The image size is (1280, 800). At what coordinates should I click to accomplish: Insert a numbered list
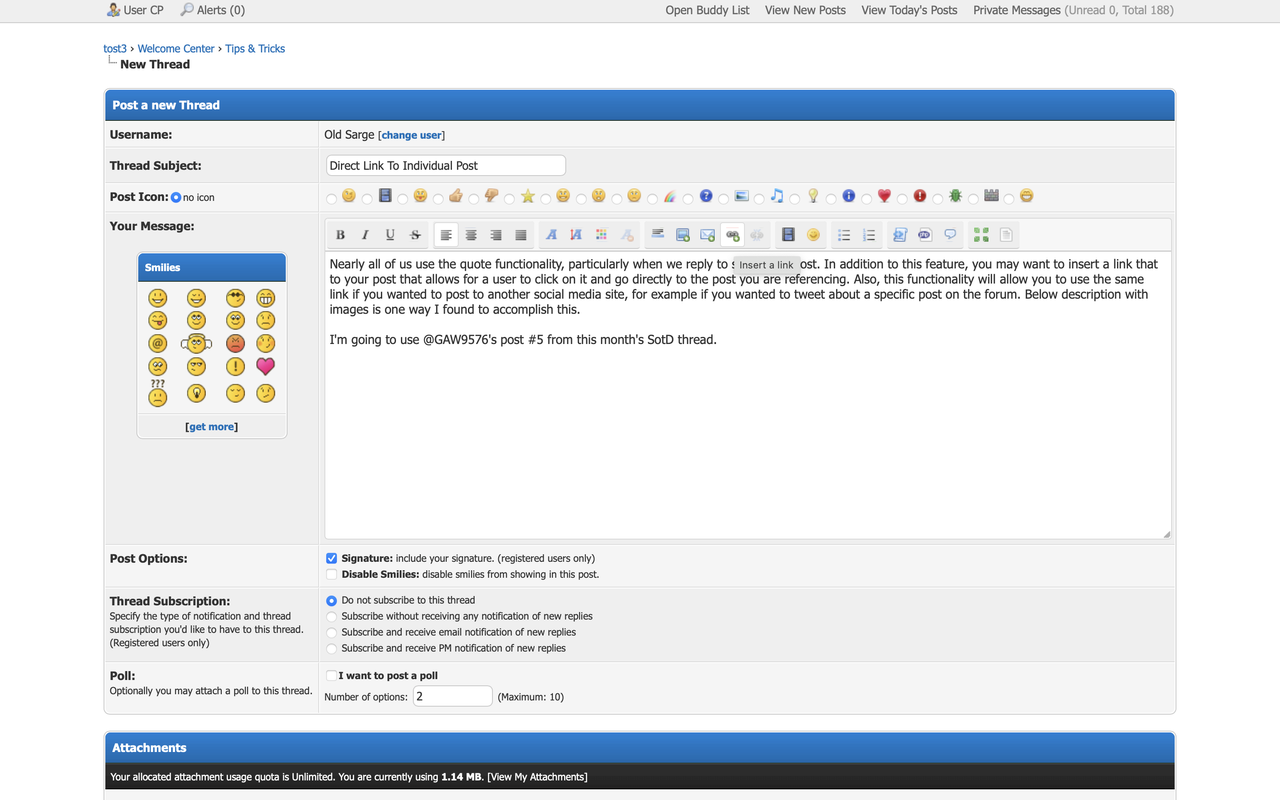point(869,235)
